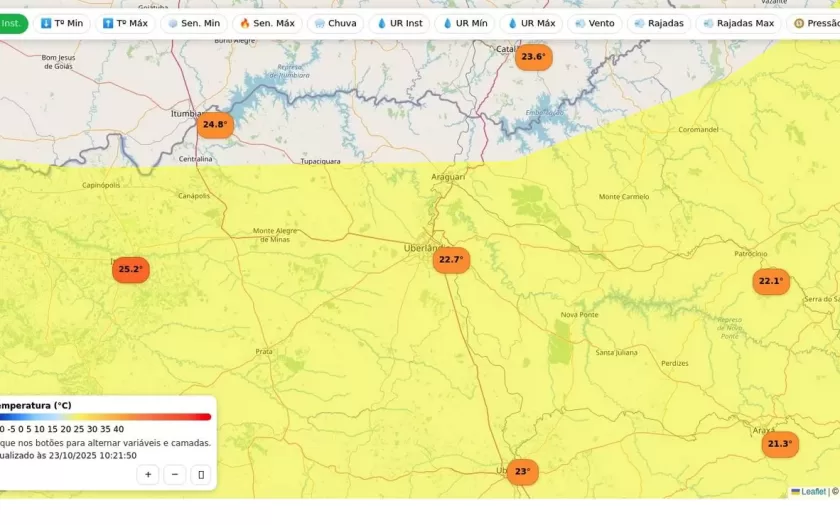This screenshot has height=525, width=840.
Task: Switch to Sen. Mín layer
Action: pyautogui.click(x=194, y=23)
